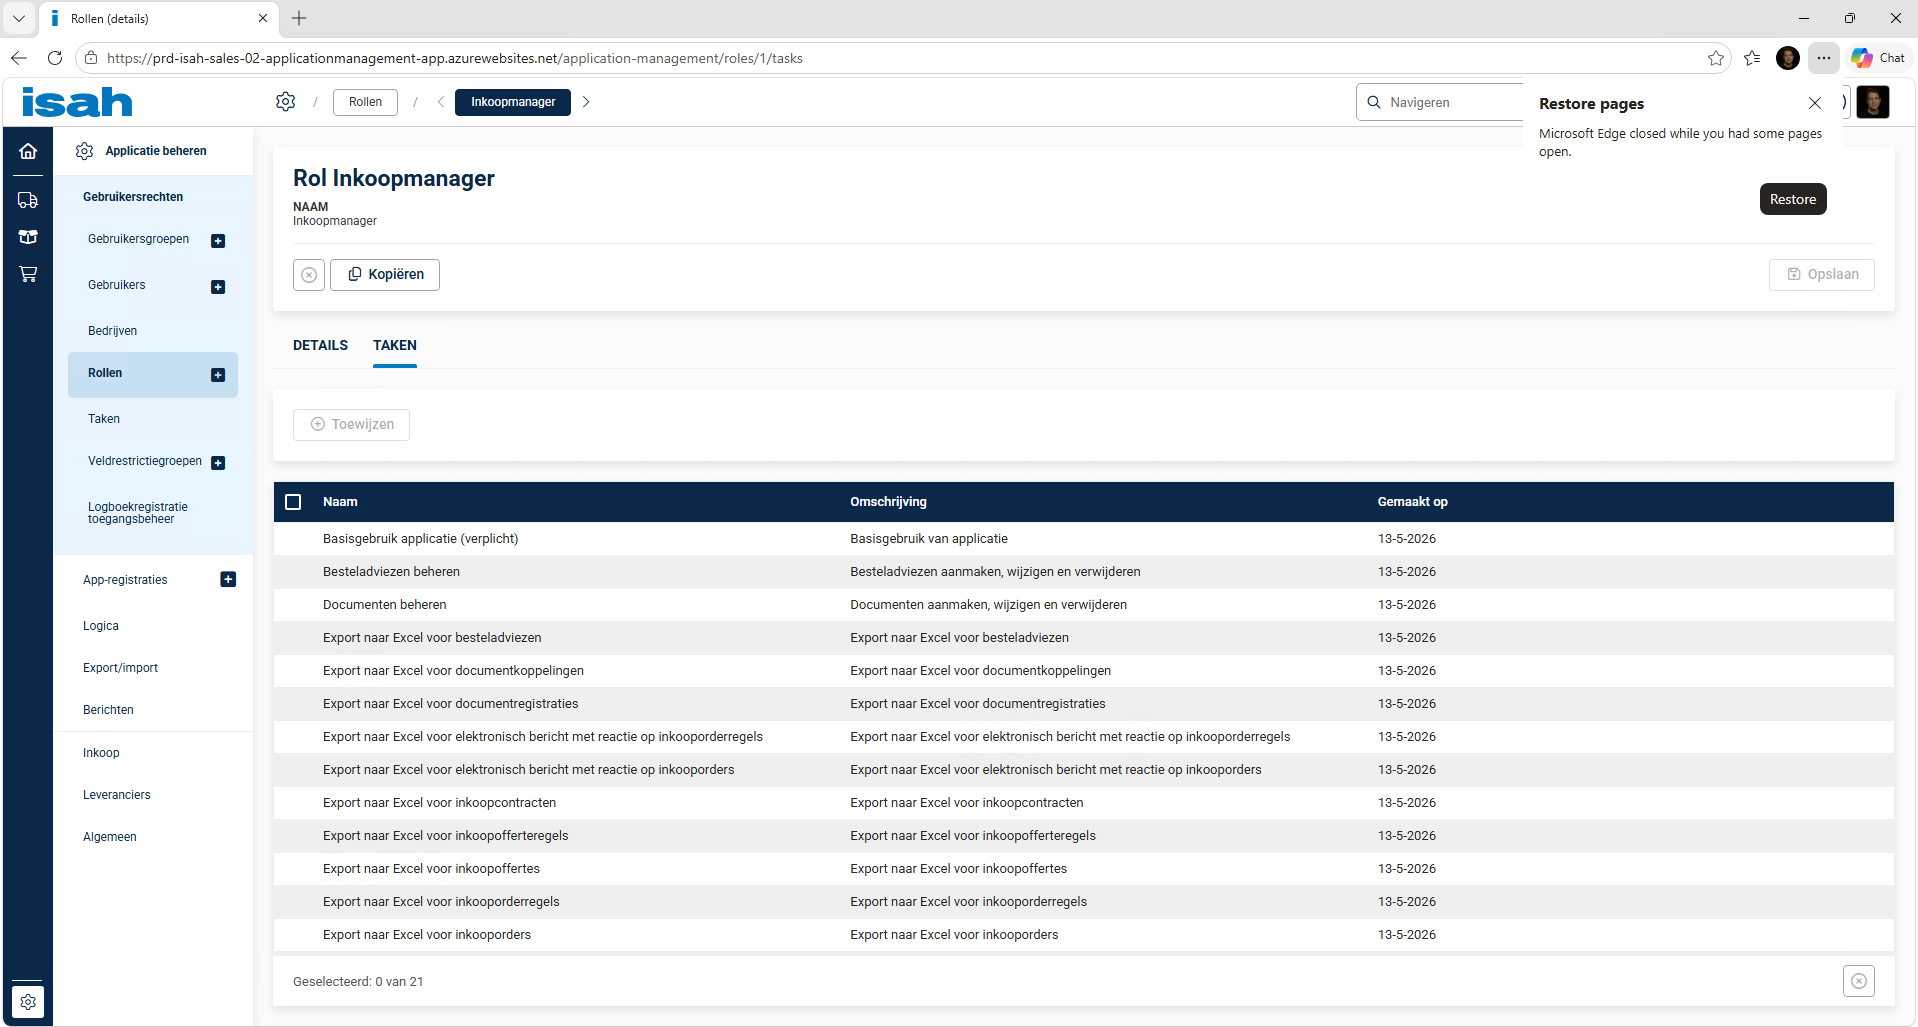The image size is (1918, 1027).
Task: Sort by Gemaakt op column header
Action: pos(1412,502)
